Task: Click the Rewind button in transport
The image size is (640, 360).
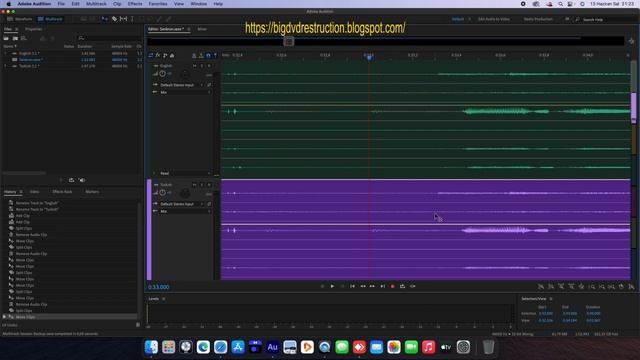Action: tap(362, 287)
